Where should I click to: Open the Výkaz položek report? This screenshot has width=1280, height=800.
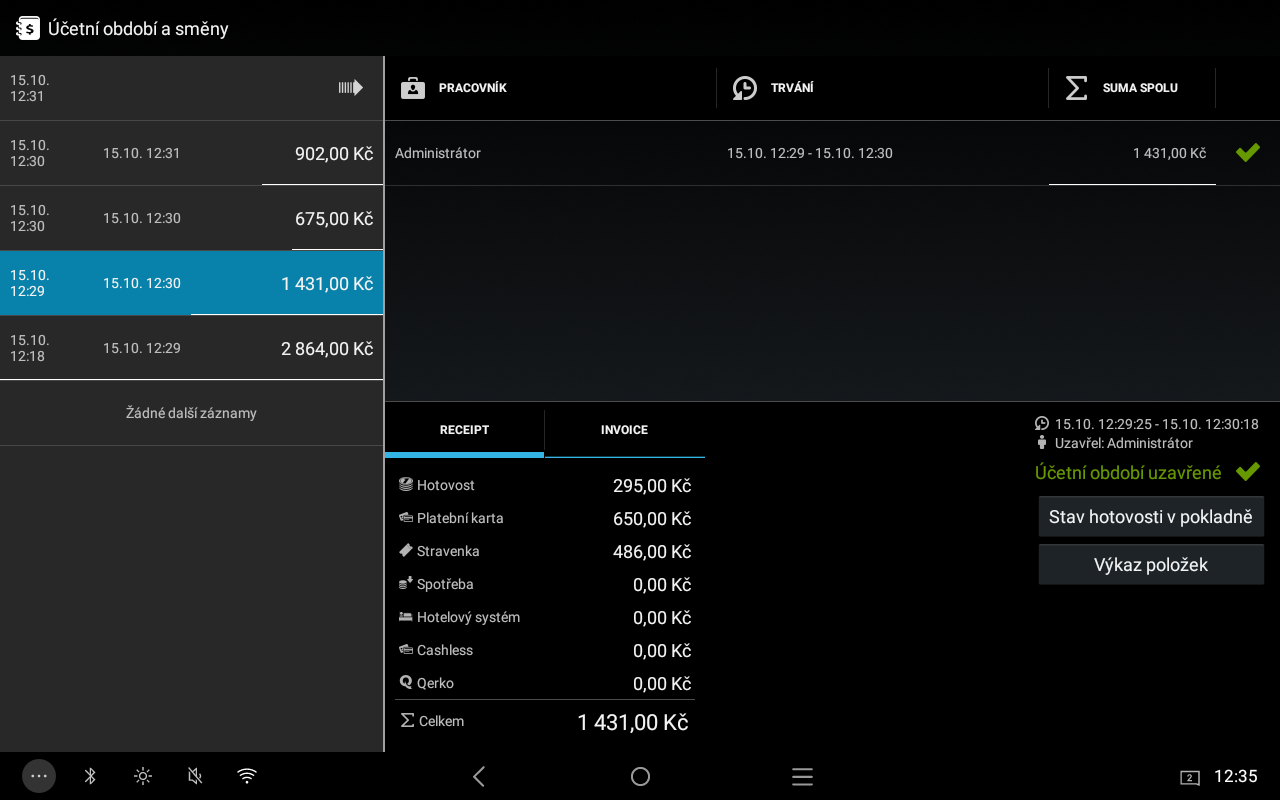[1150, 565]
